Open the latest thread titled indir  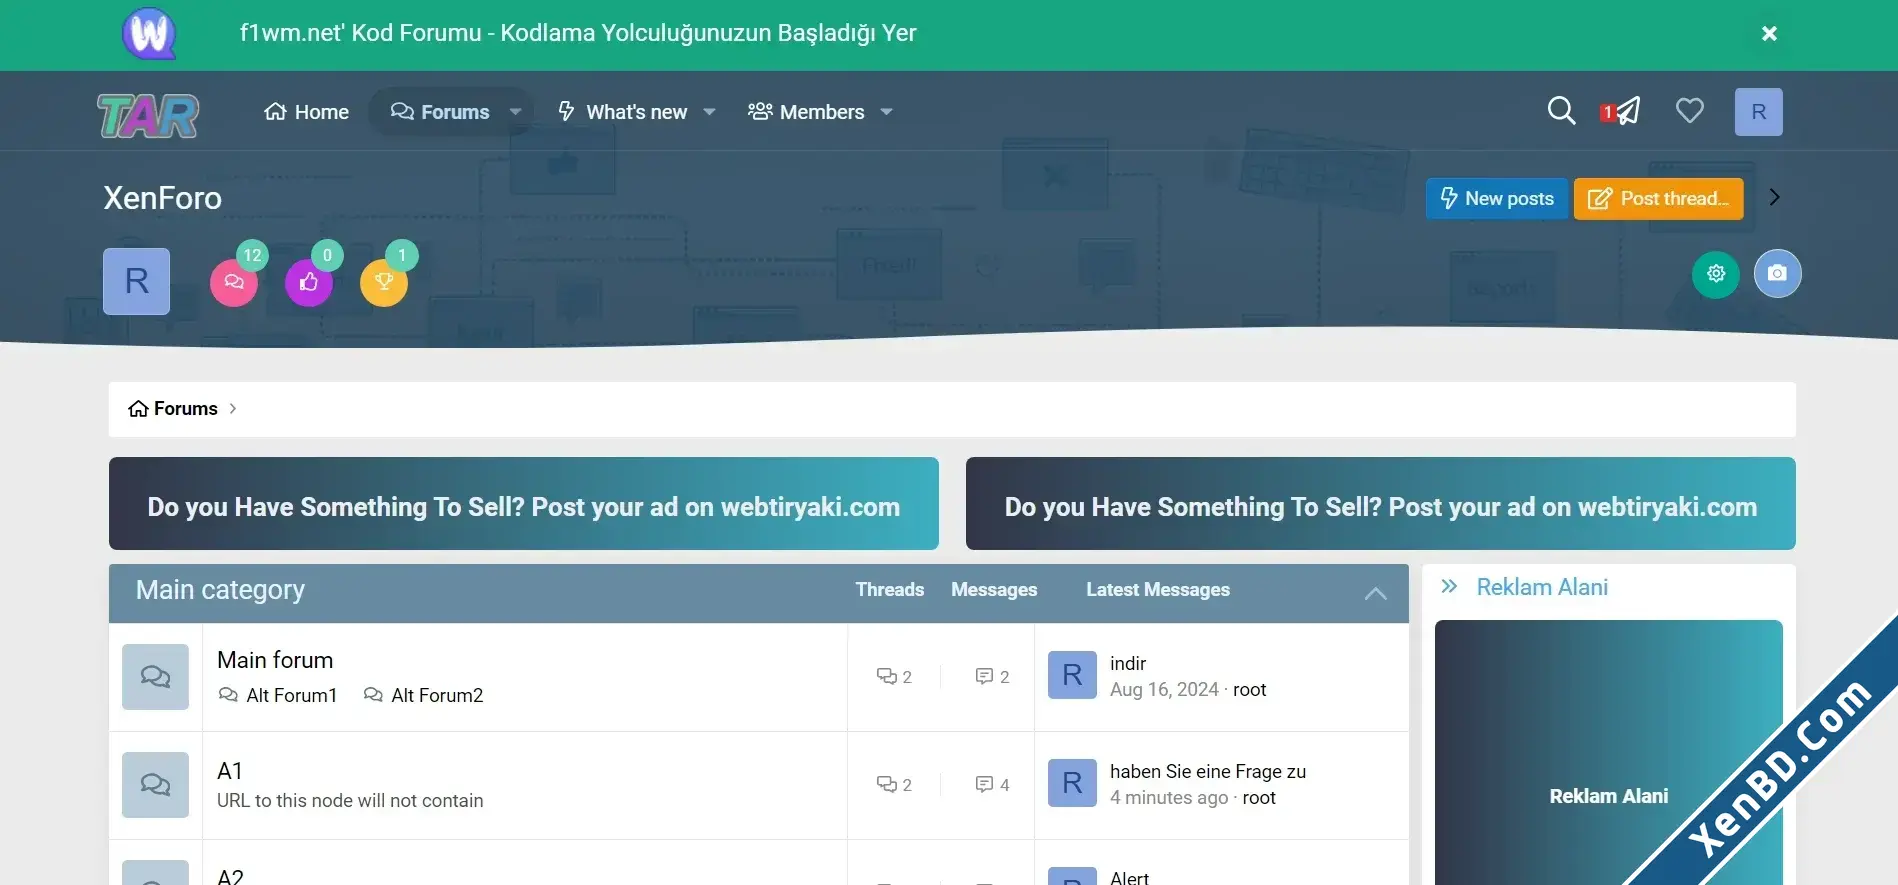coord(1128,663)
